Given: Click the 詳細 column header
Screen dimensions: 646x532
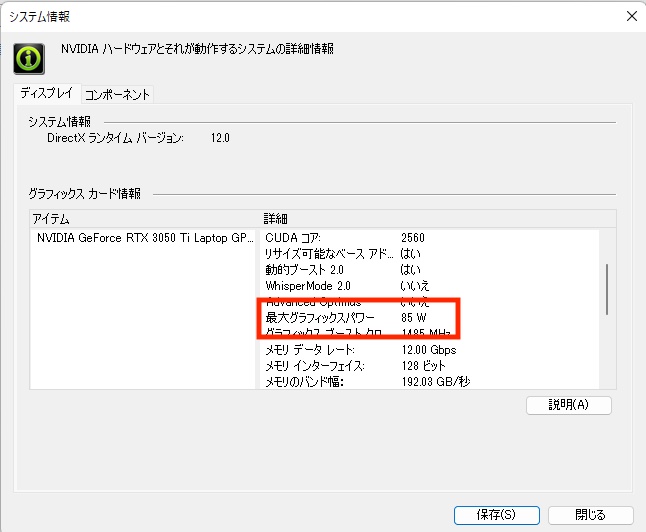Looking at the screenshot, I should 438,219.
